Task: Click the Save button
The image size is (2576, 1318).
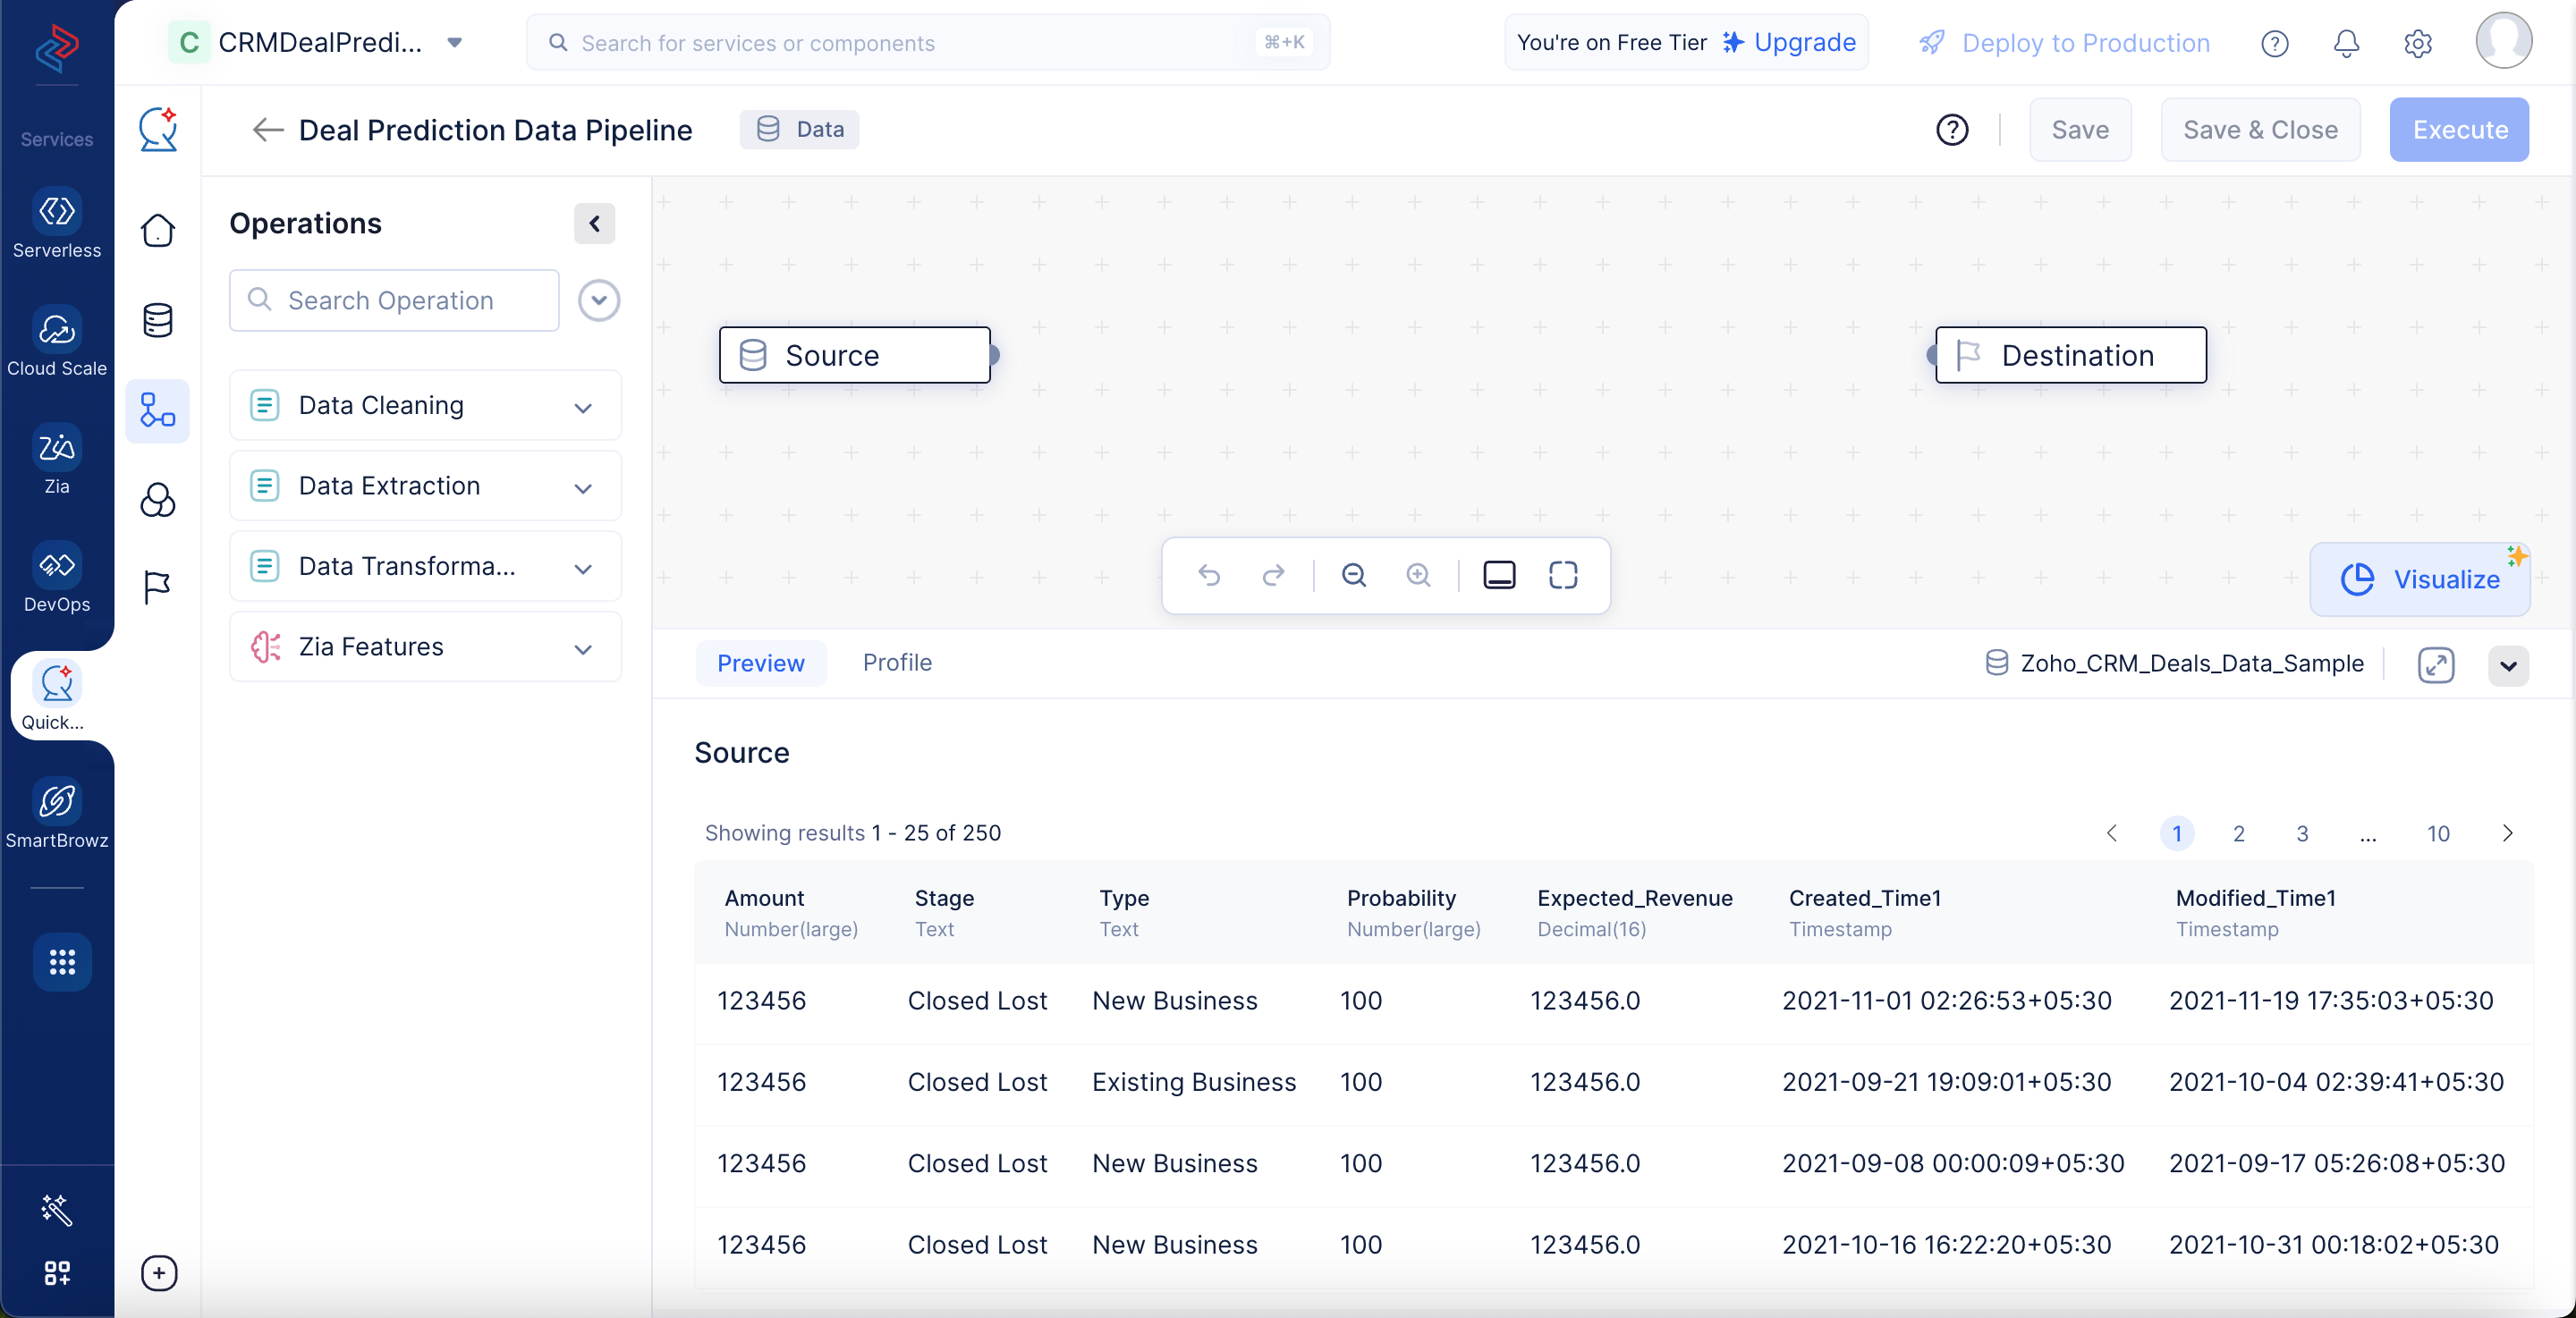Action: click(2080, 130)
